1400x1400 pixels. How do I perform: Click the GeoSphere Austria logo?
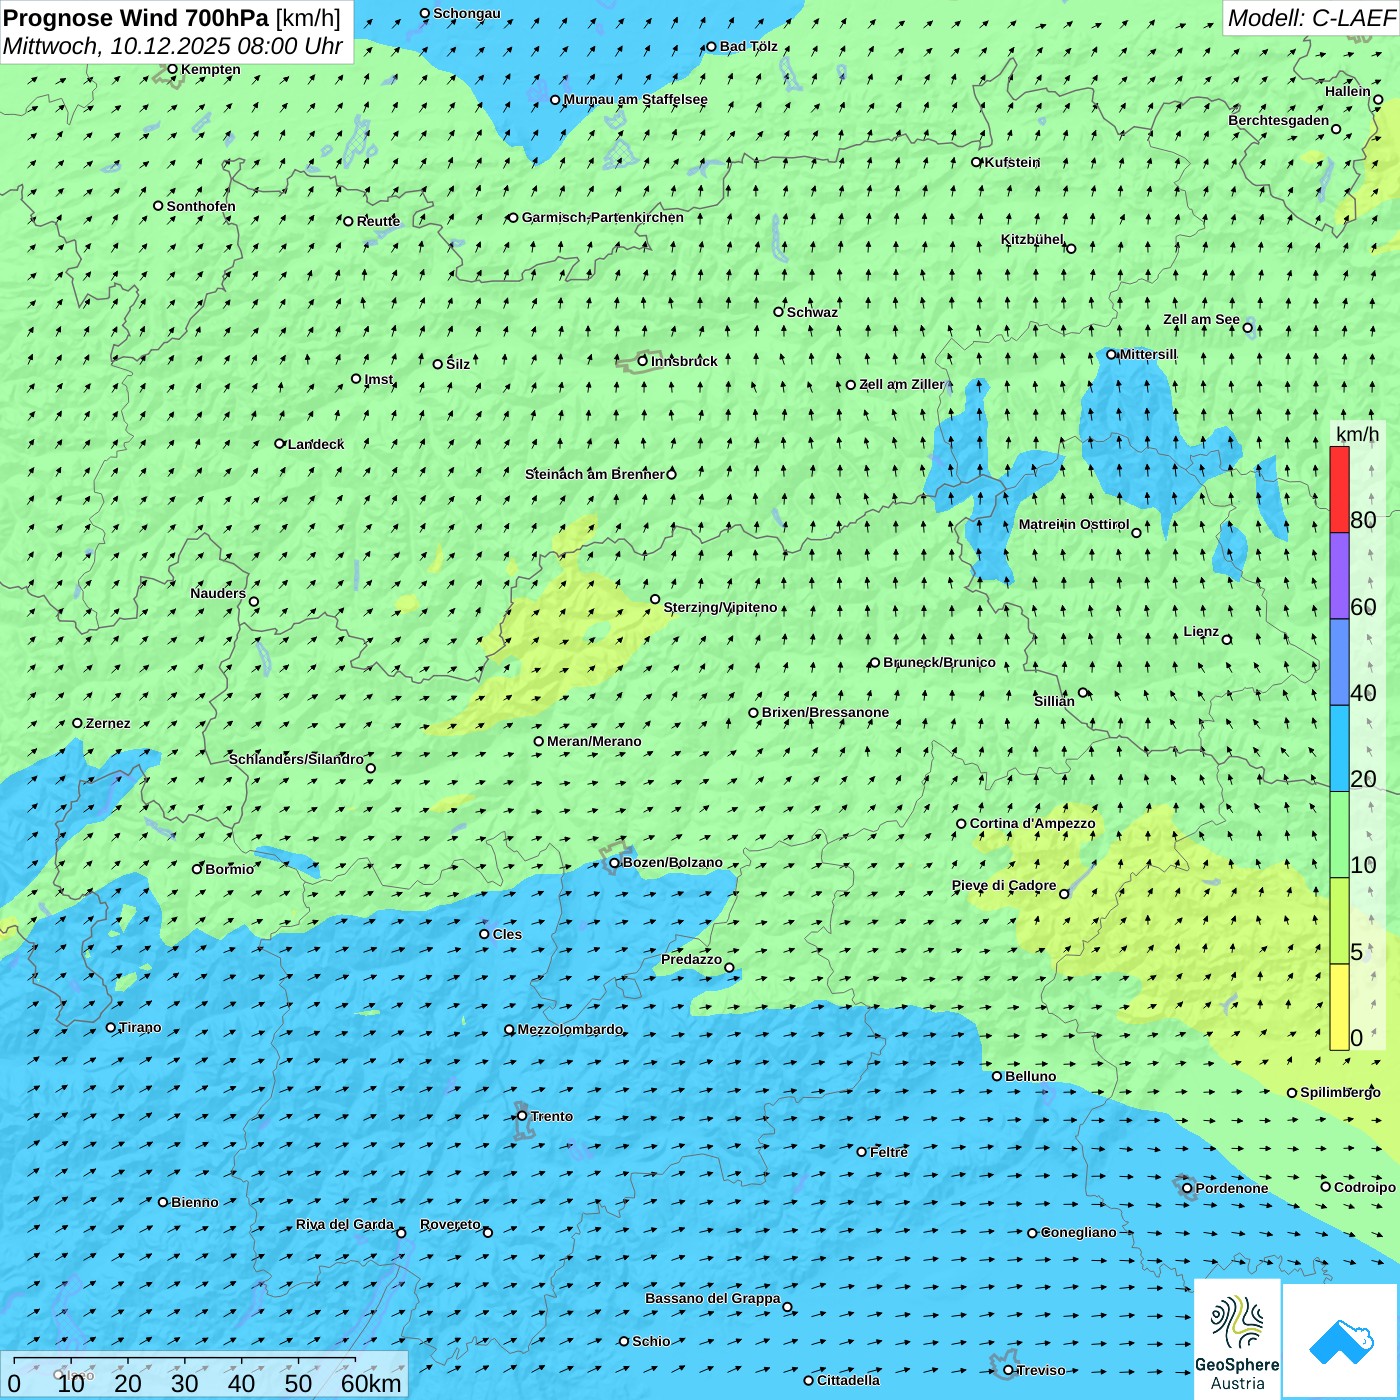point(1237,1337)
